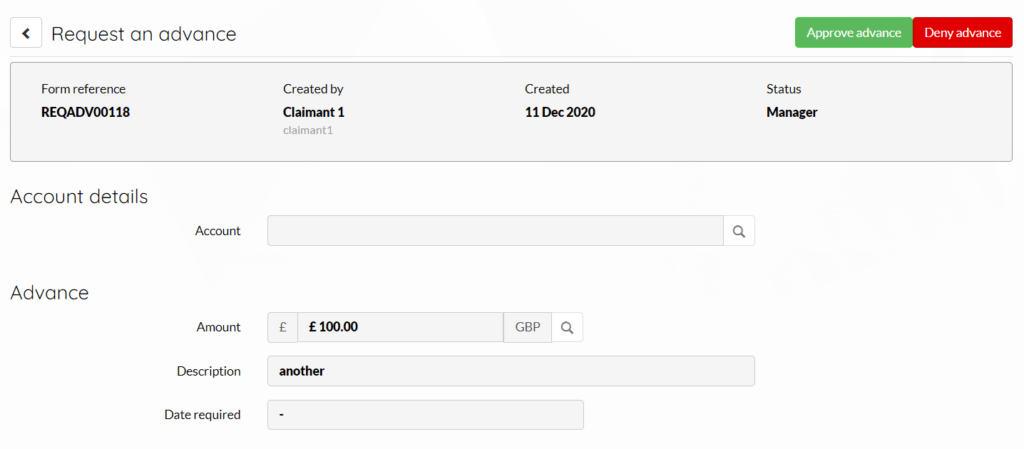Select the created date 11 Dec 2020
Screen dimensions: 1024x449
[x=560, y=112]
